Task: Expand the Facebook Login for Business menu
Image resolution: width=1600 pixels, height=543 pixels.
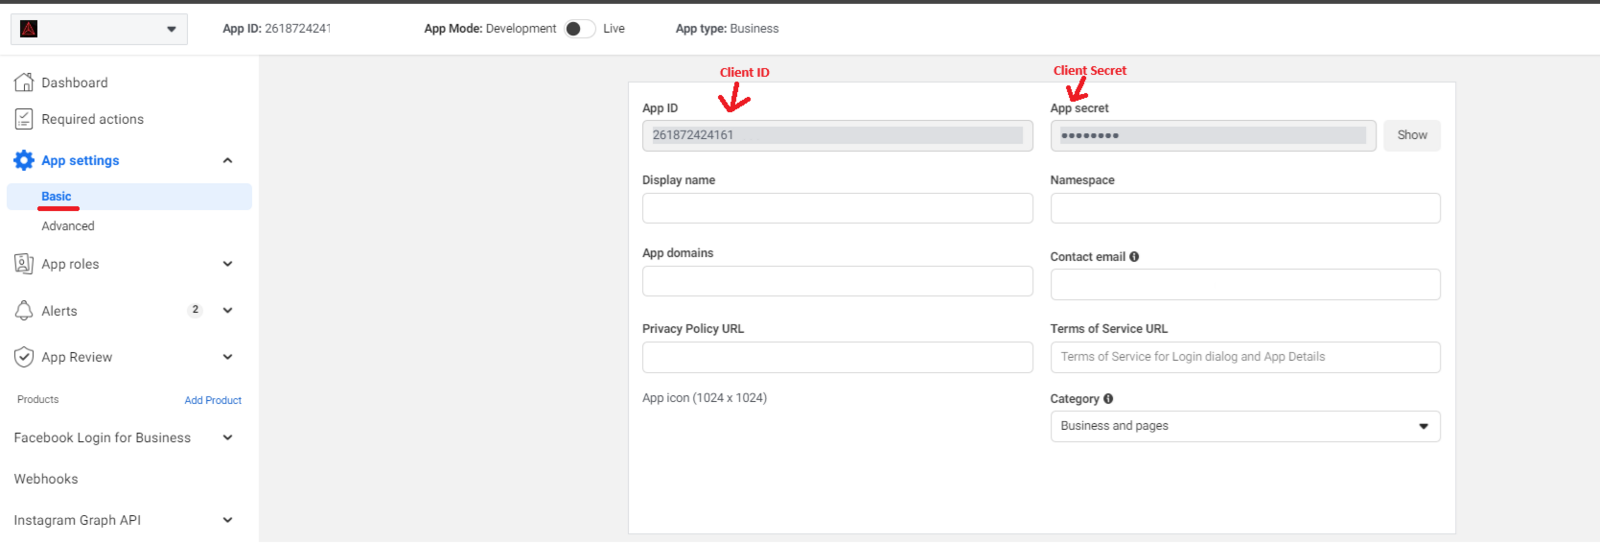Action: tap(227, 438)
